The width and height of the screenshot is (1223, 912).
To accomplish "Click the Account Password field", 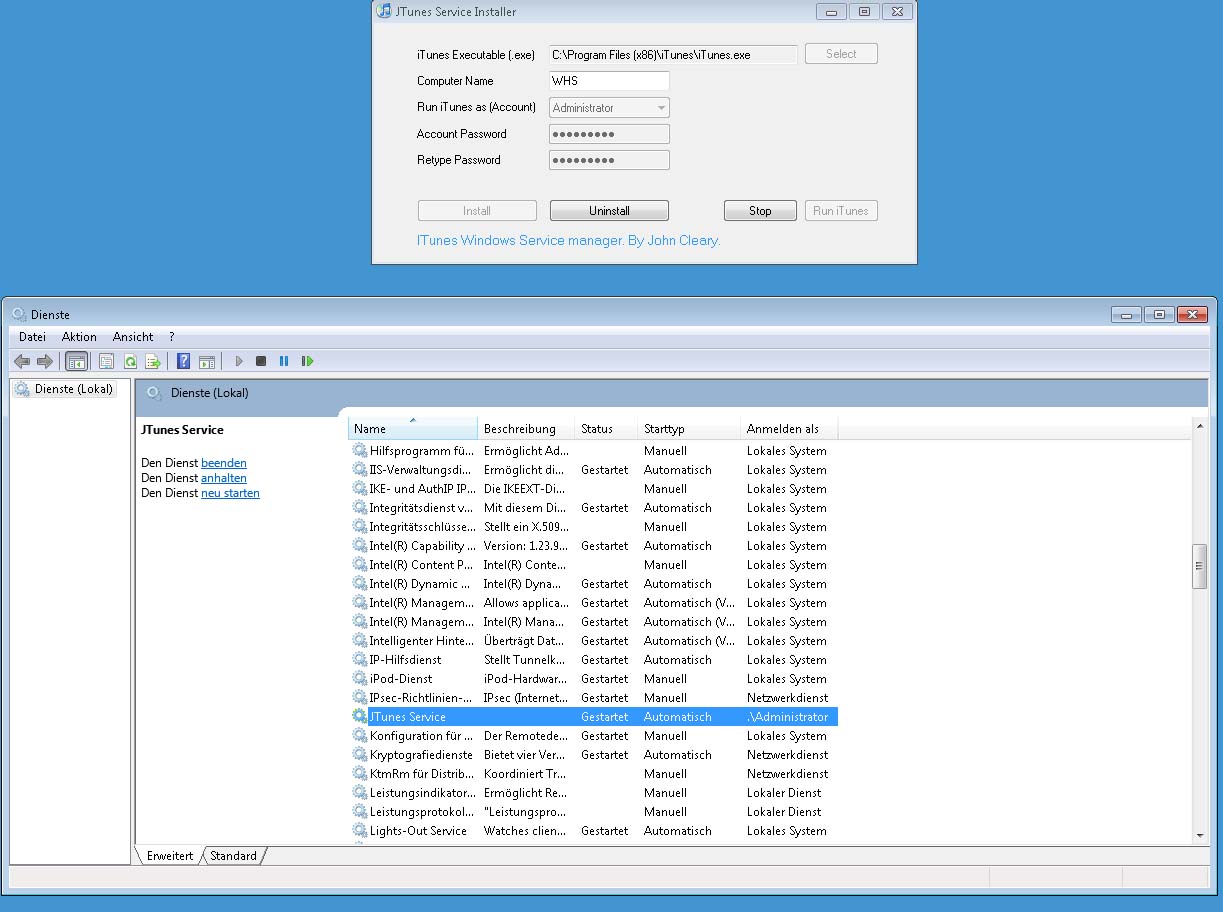I will pos(609,134).
